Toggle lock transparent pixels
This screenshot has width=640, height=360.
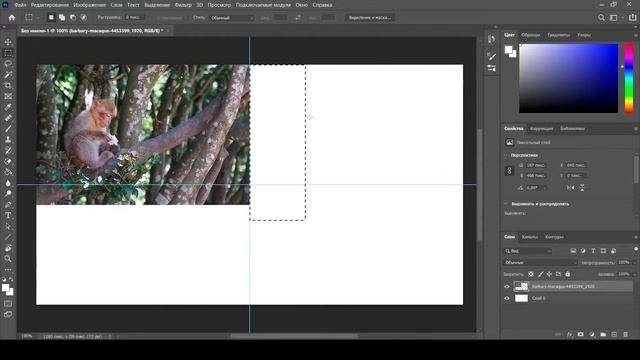click(x=531, y=274)
